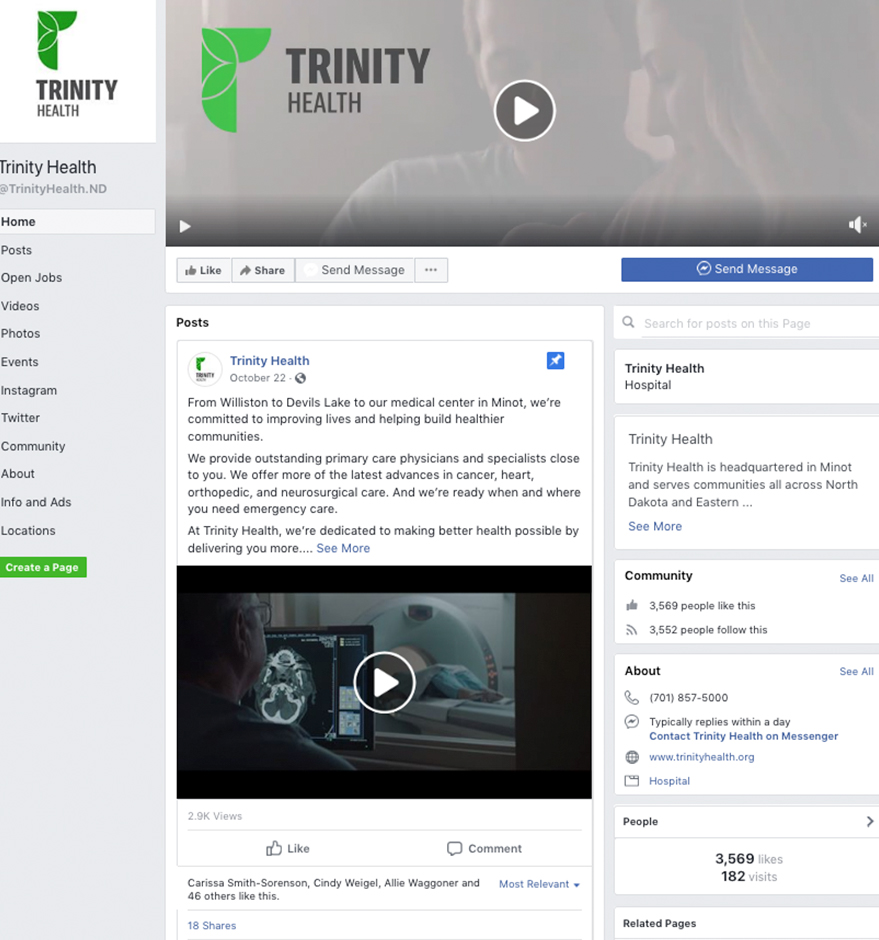Click the magnifying glass search icon

(628, 323)
